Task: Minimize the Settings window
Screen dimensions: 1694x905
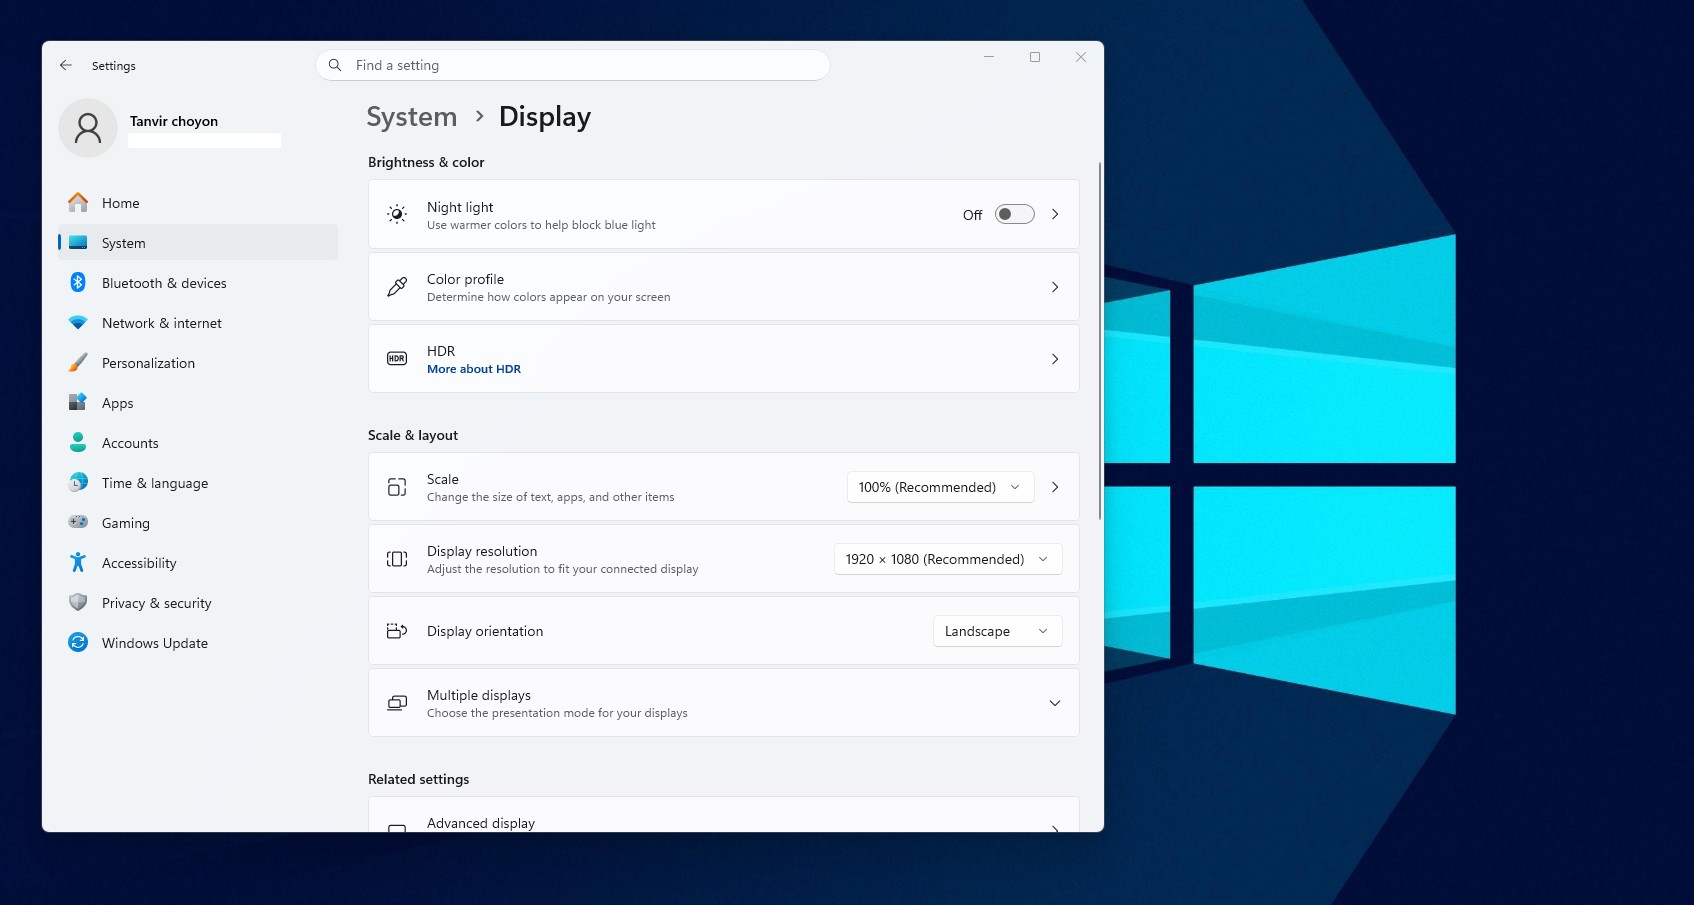Action: [989, 57]
